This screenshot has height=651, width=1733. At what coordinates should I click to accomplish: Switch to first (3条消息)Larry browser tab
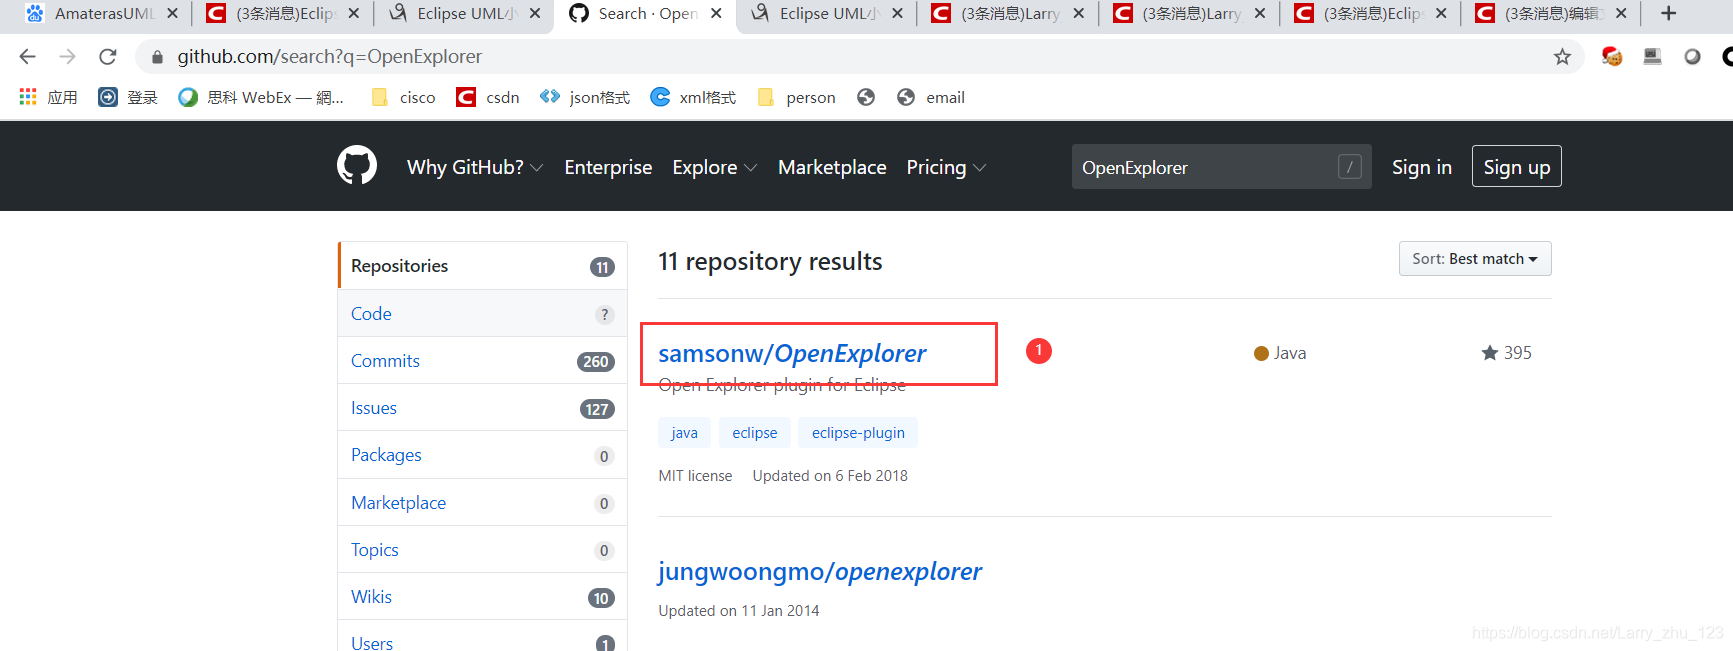[x=1007, y=13]
